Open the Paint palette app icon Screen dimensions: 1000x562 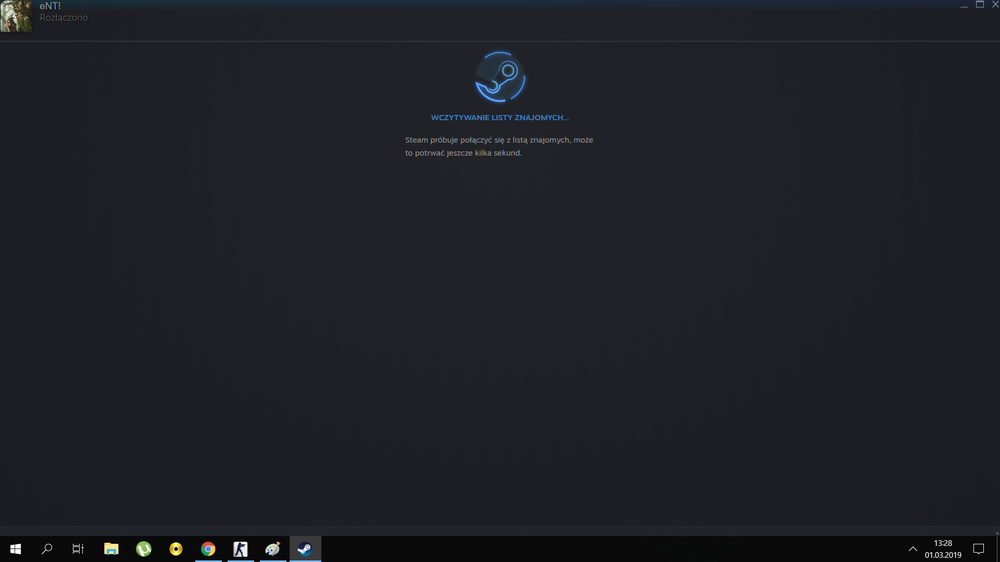273,549
